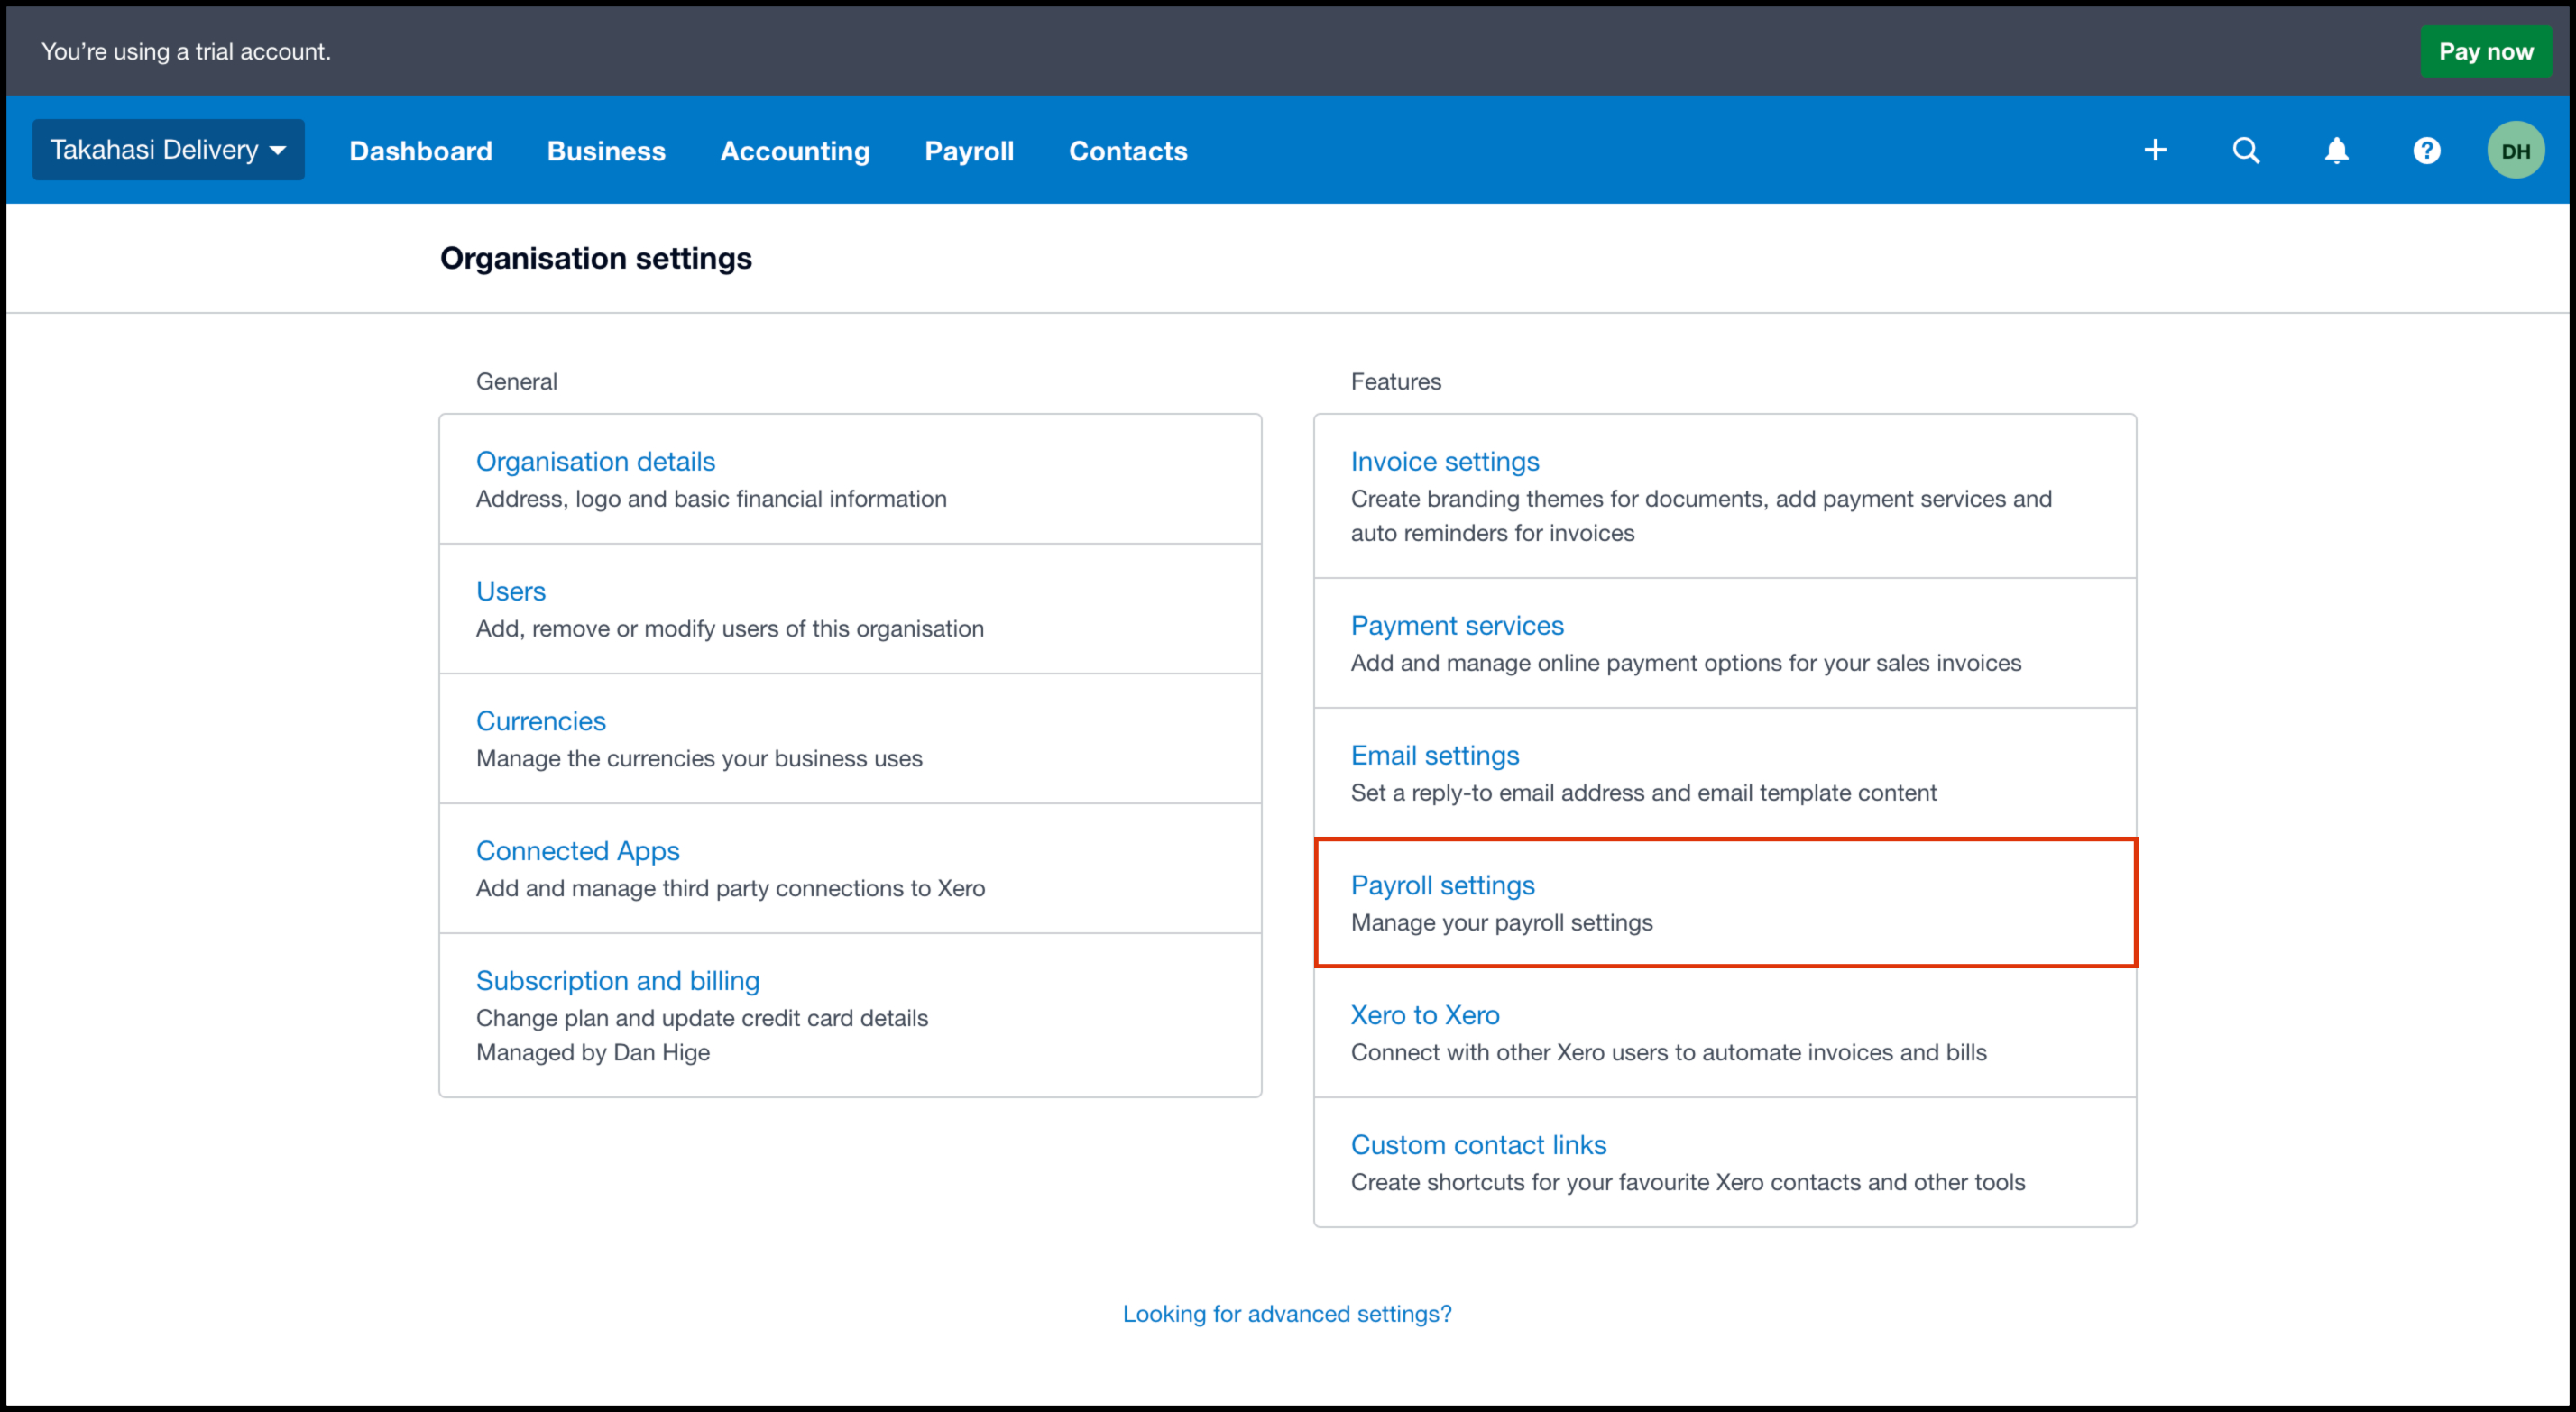Screen dimensions: 2576x1412
Task: Click the DH user avatar icon
Action: [x=2516, y=149]
